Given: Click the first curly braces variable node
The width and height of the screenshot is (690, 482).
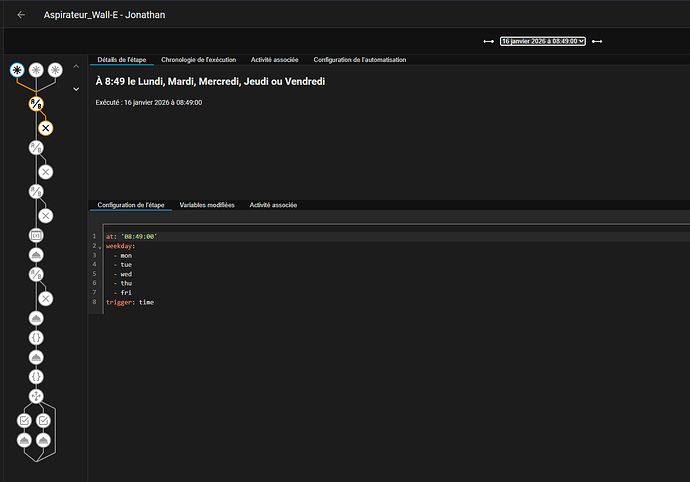Looking at the screenshot, I should pyautogui.click(x=36, y=337).
